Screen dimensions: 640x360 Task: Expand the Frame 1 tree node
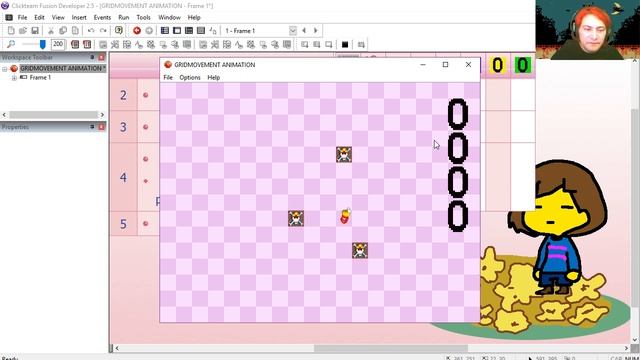tap(14, 78)
